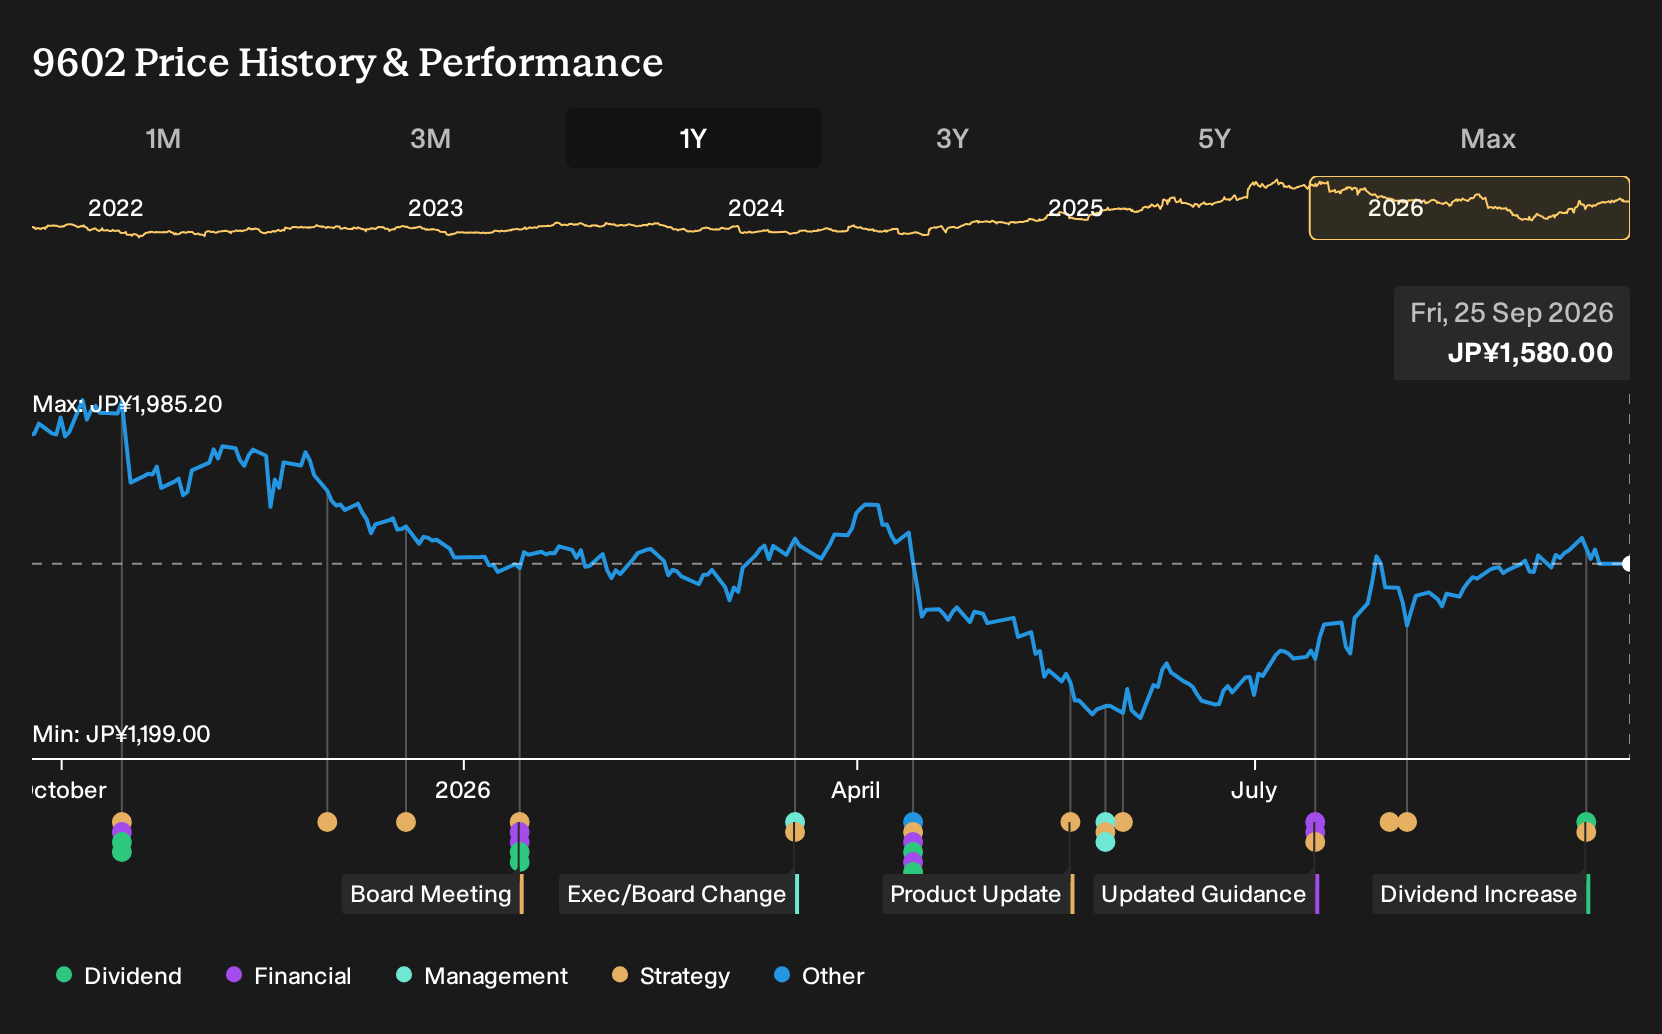Image resolution: width=1662 pixels, height=1034 pixels.
Task: Select the 3M time range tab
Action: click(x=430, y=138)
